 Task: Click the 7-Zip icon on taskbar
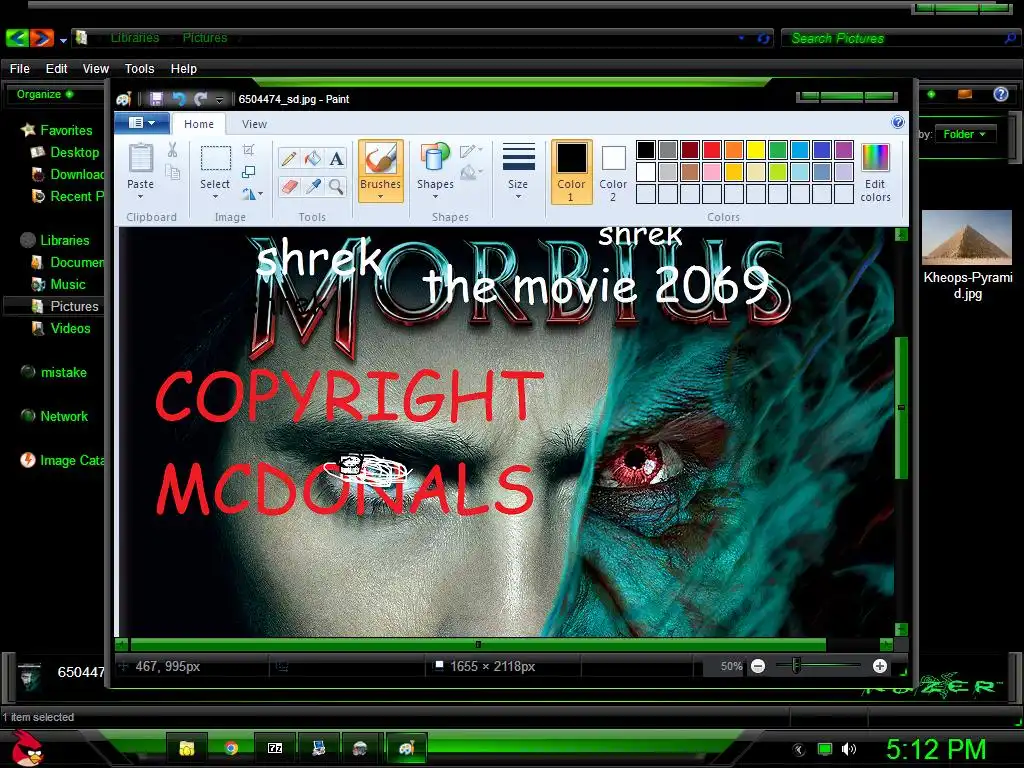click(x=275, y=748)
